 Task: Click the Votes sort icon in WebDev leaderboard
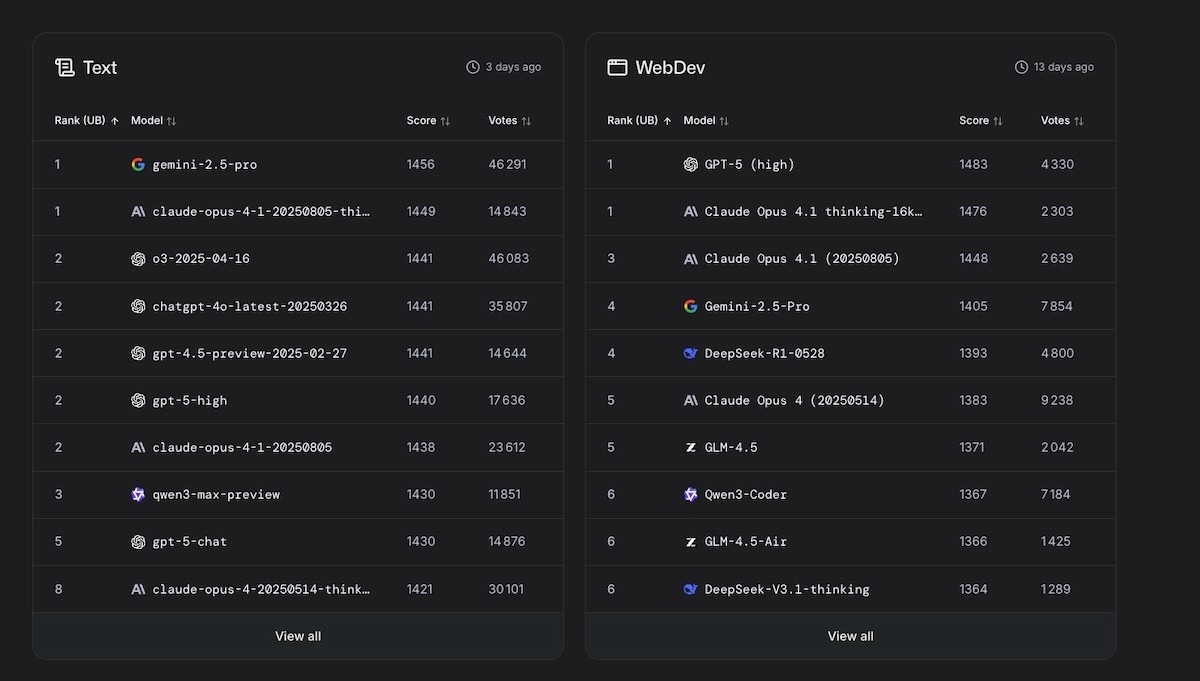click(x=1078, y=121)
